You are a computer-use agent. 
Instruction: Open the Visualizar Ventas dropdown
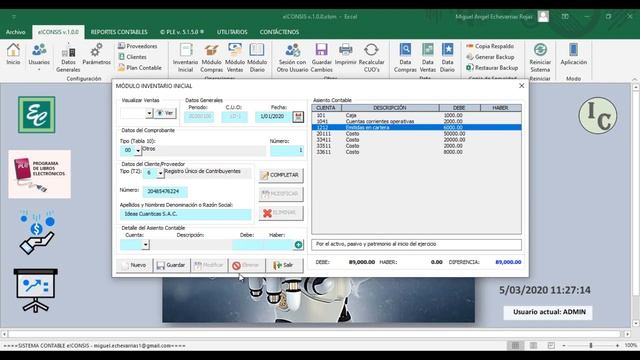tap(149, 113)
